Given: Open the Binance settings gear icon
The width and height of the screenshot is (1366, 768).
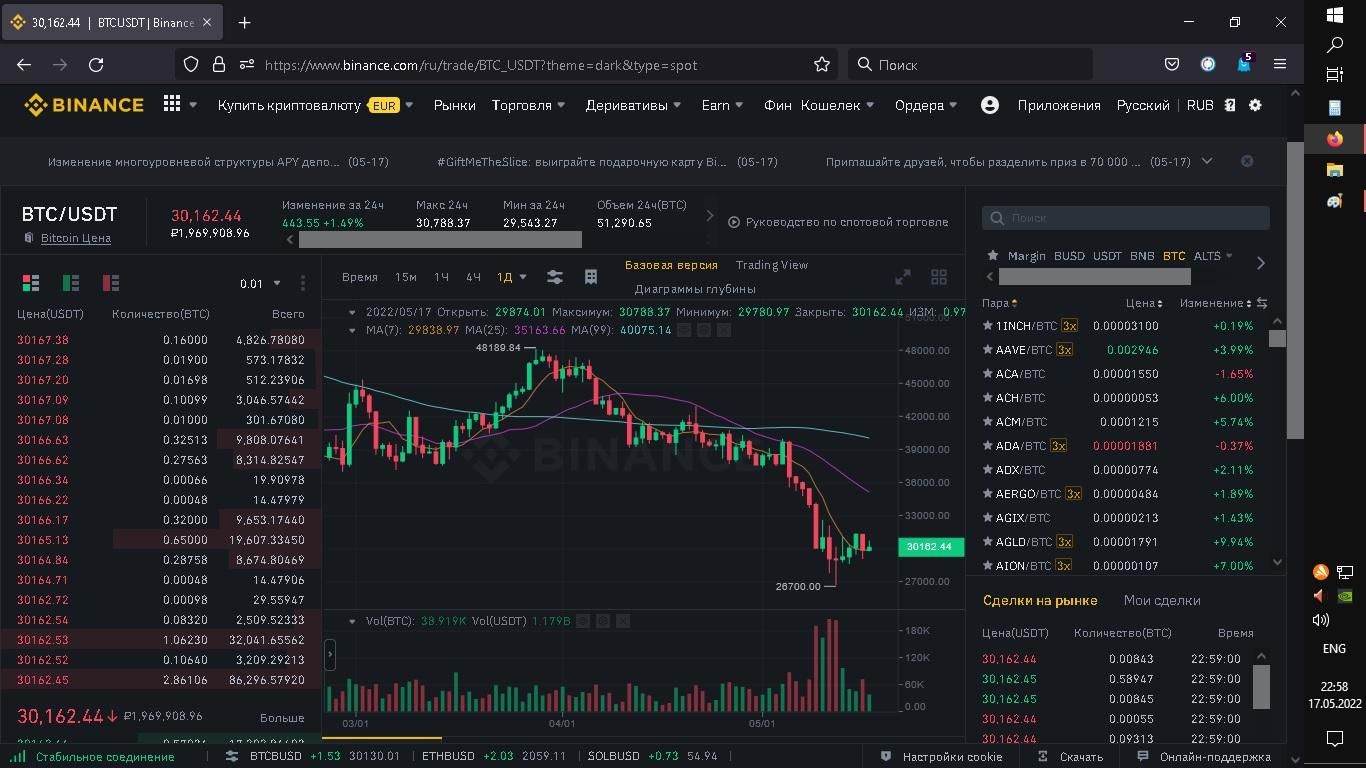Looking at the screenshot, I should click(x=1256, y=105).
